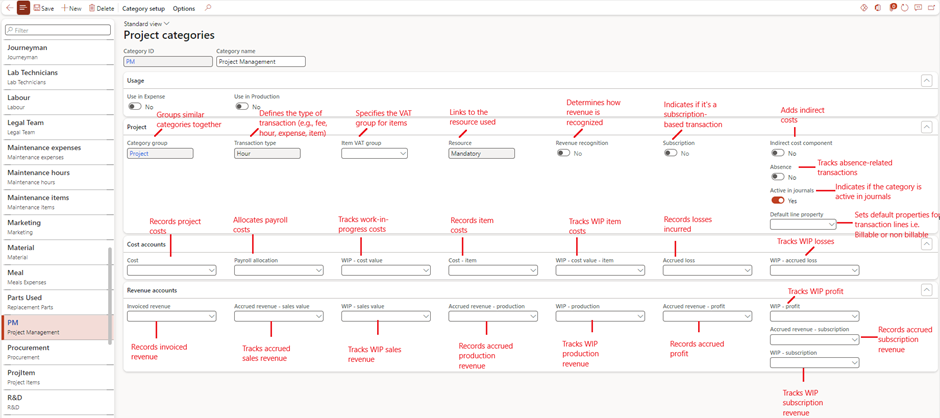Open WIP - cost value dropdown
The image size is (940, 418).
tap(426, 271)
